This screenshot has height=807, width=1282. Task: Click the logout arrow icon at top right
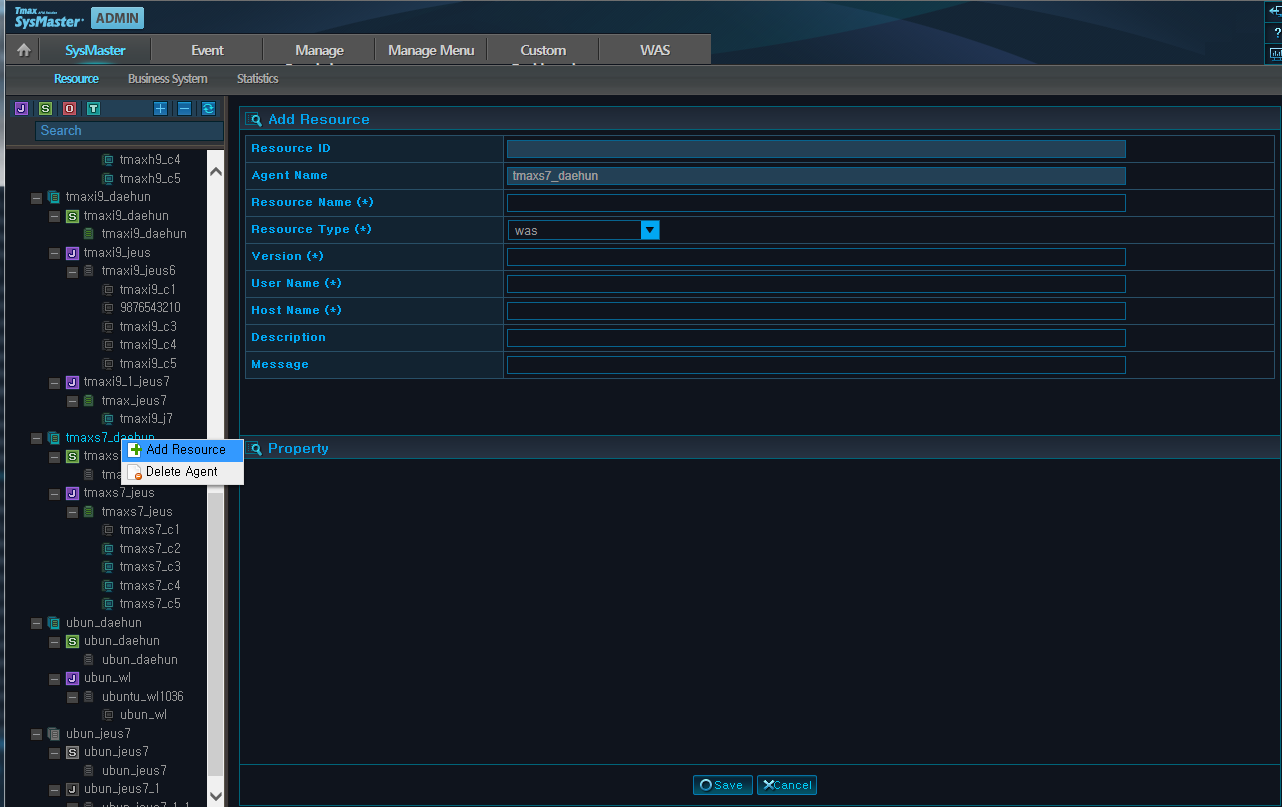(1274, 10)
